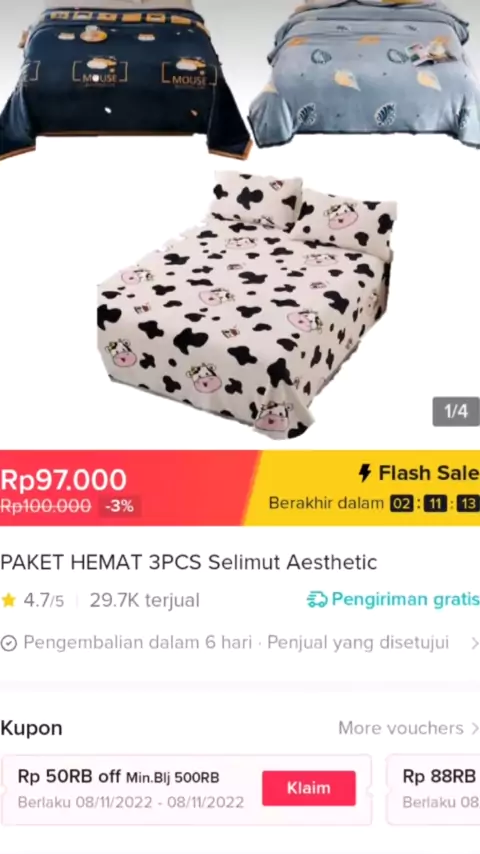Tap the 29.7K terjual sold count
Viewport: 480px width, 854px height.
coord(144,600)
